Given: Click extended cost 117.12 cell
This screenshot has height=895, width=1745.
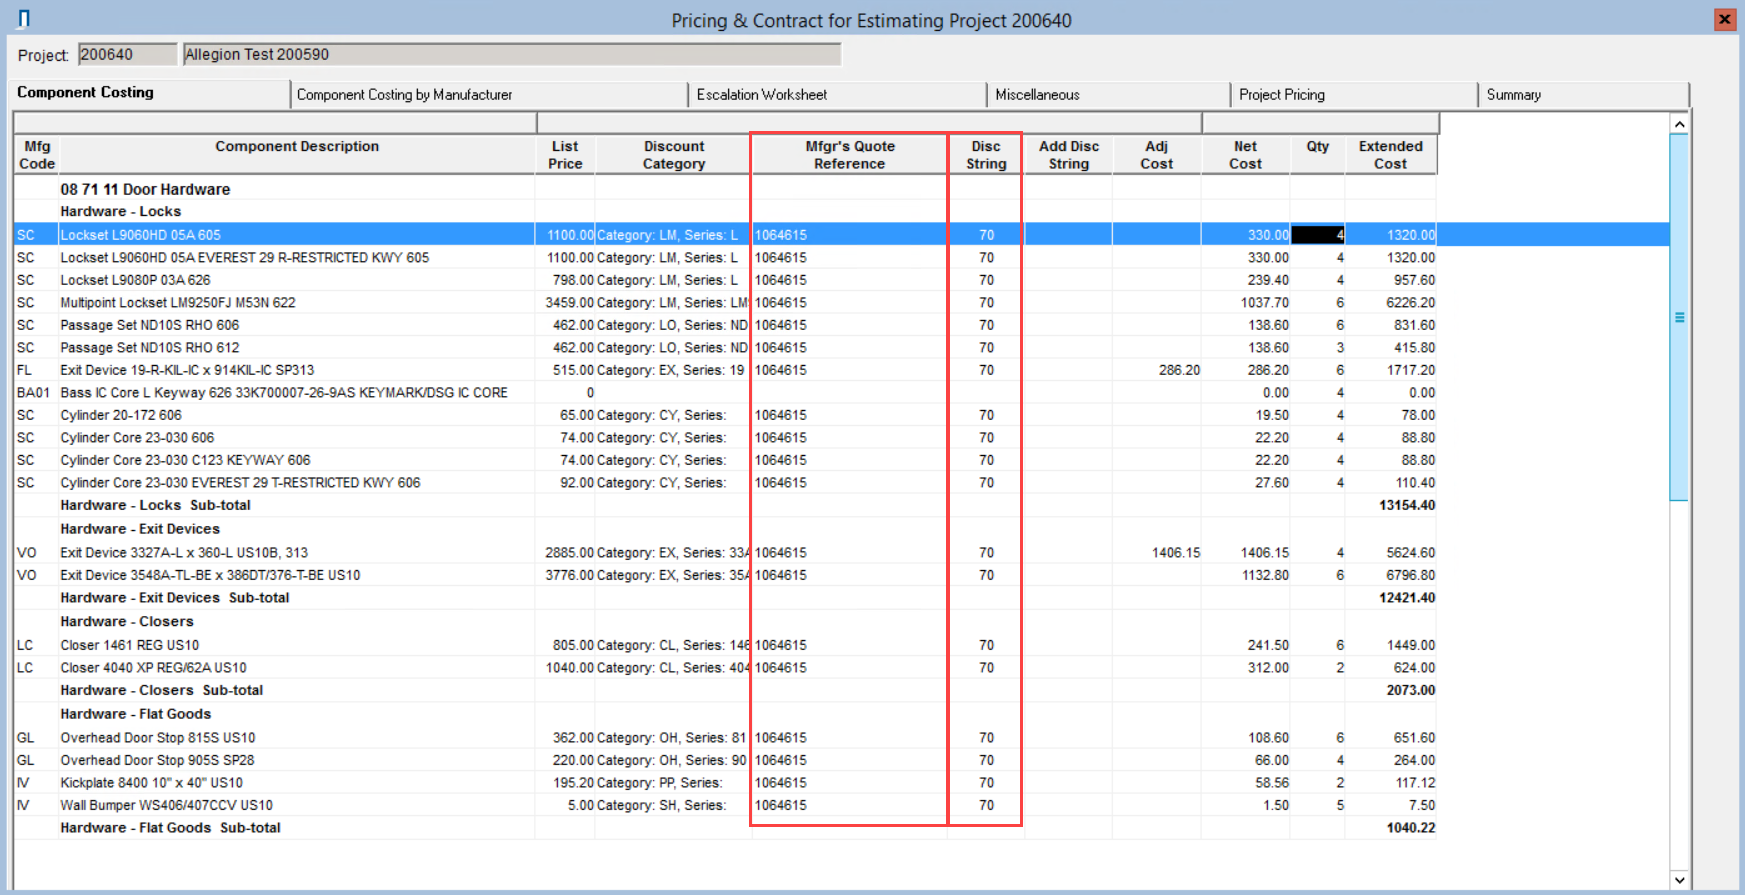Looking at the screenshot, I should tap(1391, 783).
